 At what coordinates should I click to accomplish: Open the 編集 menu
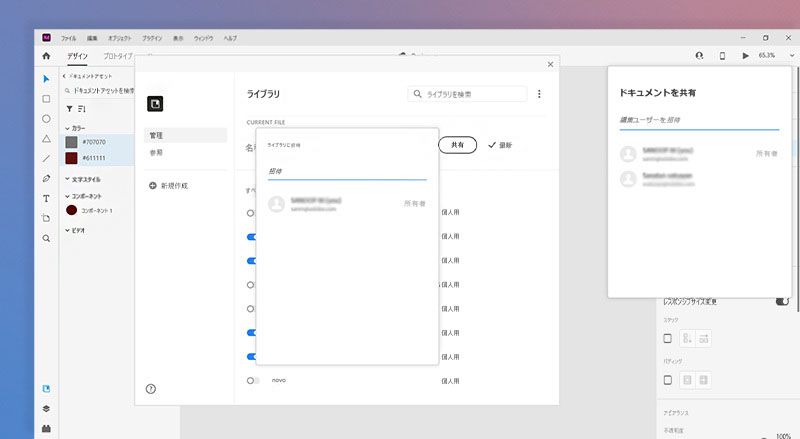[92, 38]
